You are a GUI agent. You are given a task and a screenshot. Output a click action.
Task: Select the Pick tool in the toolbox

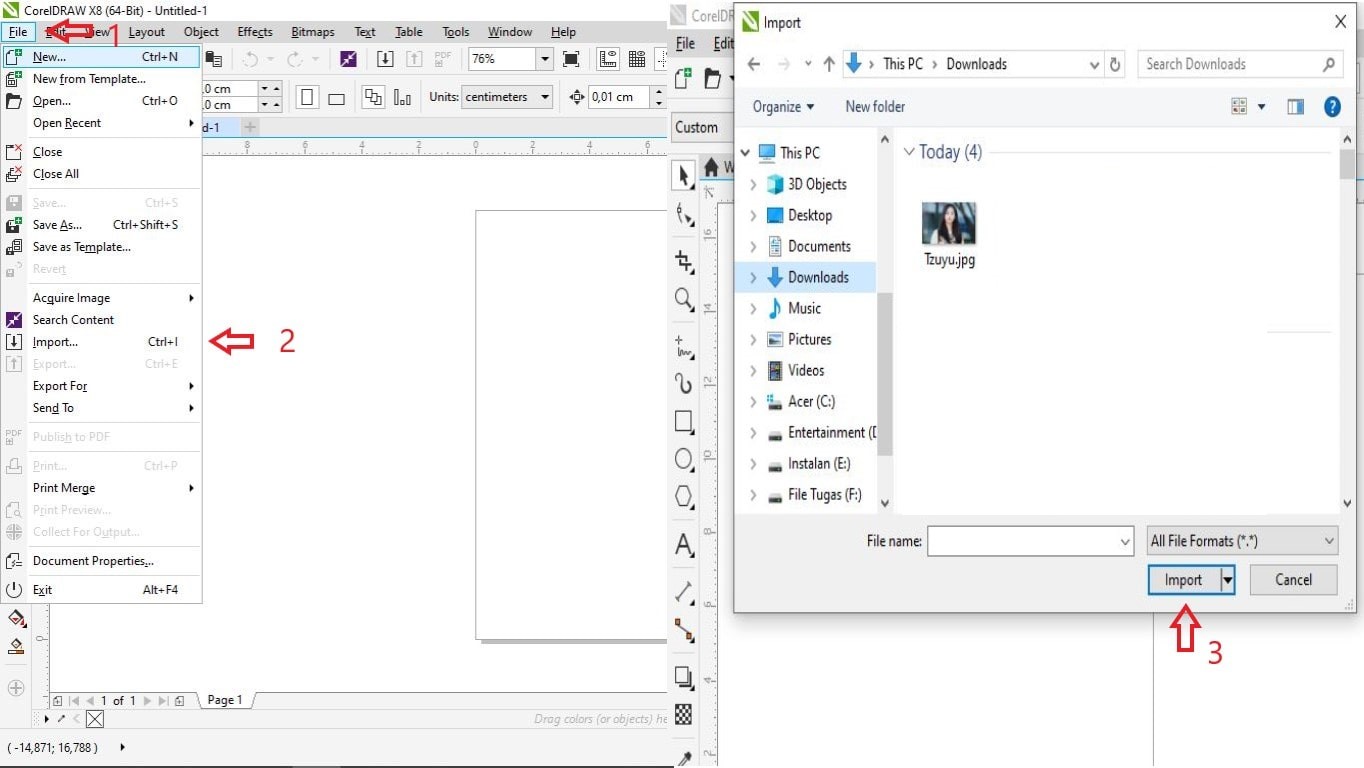(x=684, y=177)
